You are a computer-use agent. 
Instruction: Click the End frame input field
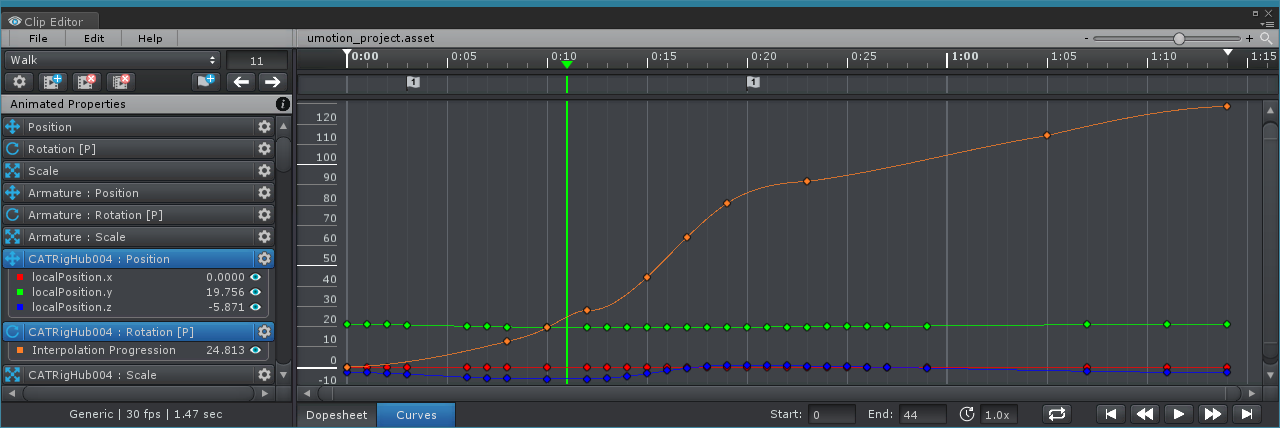(x=922, y=414)
